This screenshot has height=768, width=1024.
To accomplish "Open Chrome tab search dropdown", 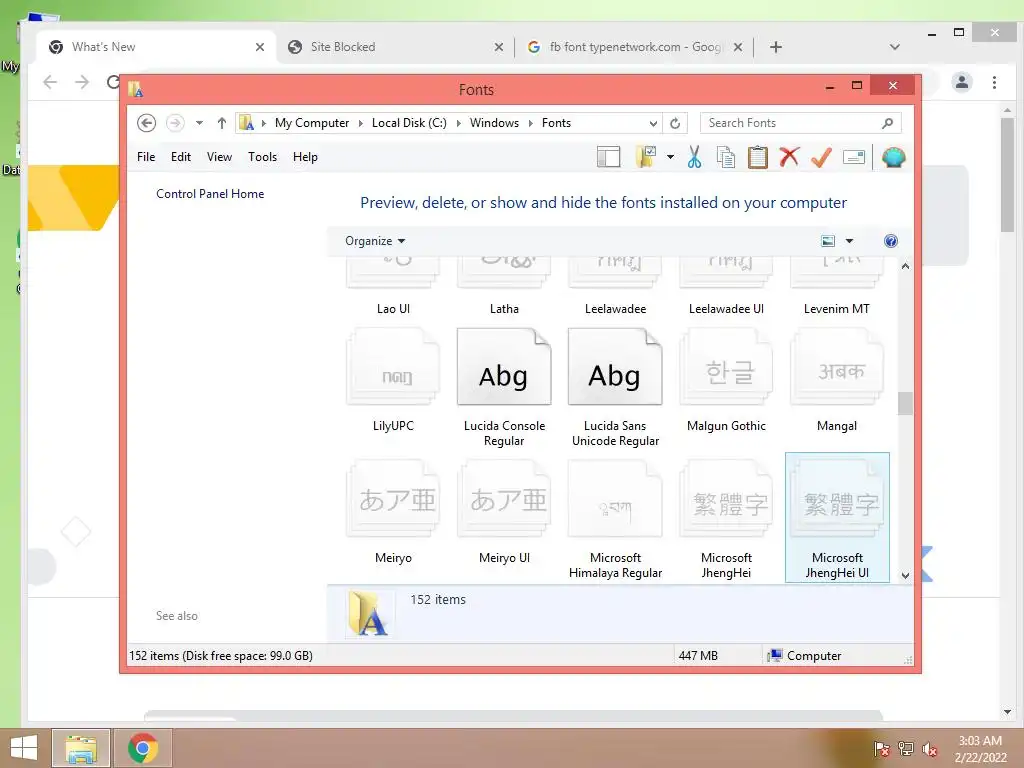I will coord(895,47).
